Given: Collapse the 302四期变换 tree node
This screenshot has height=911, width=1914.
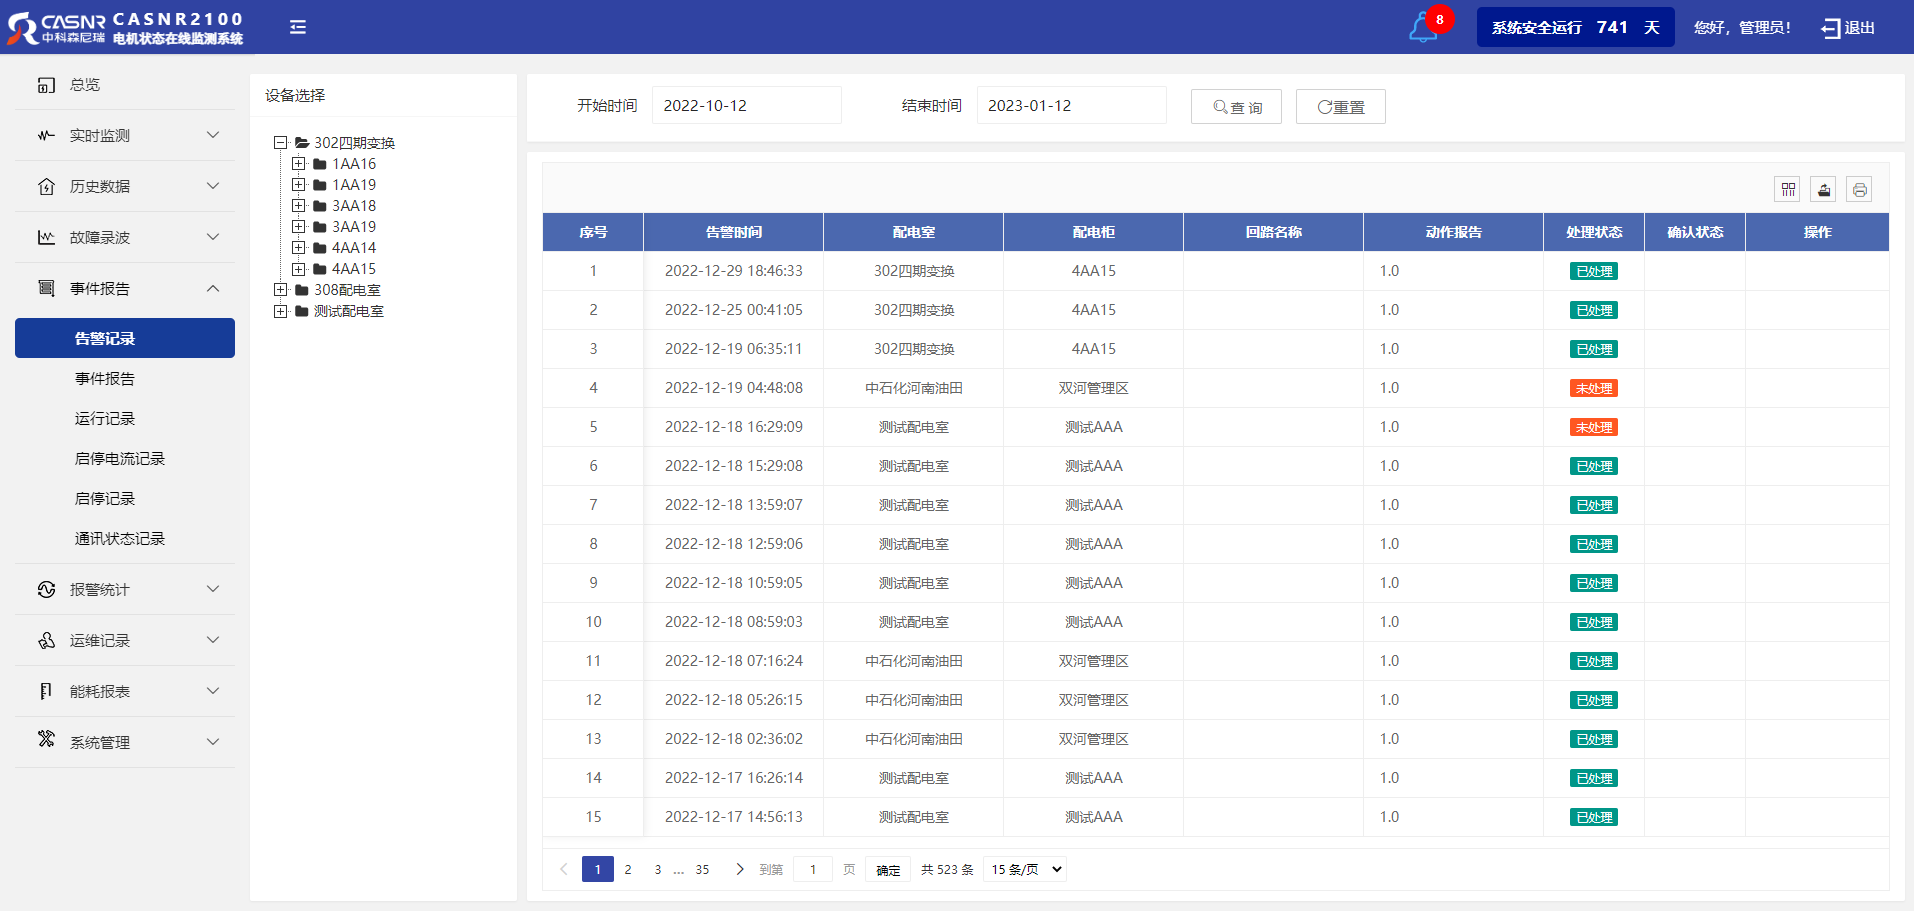Looking at the screenshot, I should pos(281,143).
